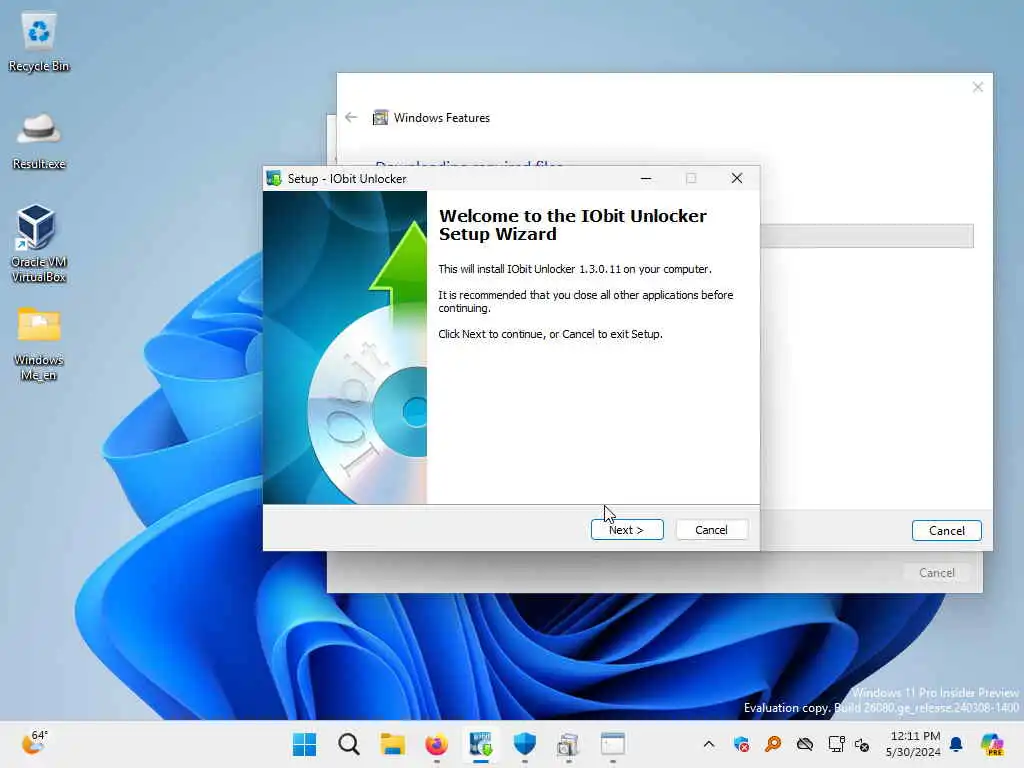The width and height of the screenshot is (1024, 768).
Task: Click the network display tray icon
Action: [837, 744]
